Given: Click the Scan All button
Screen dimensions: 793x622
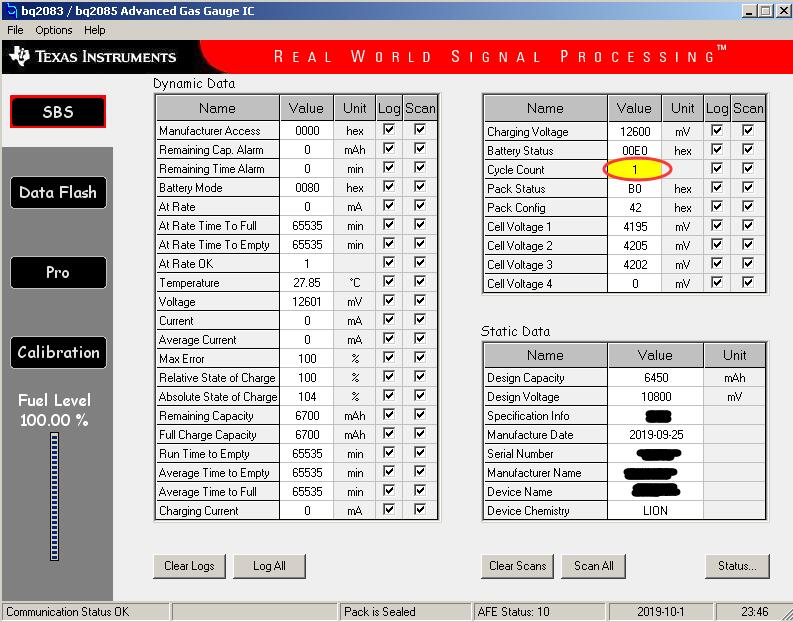Looking at the screenshot, I should point(594,566).
